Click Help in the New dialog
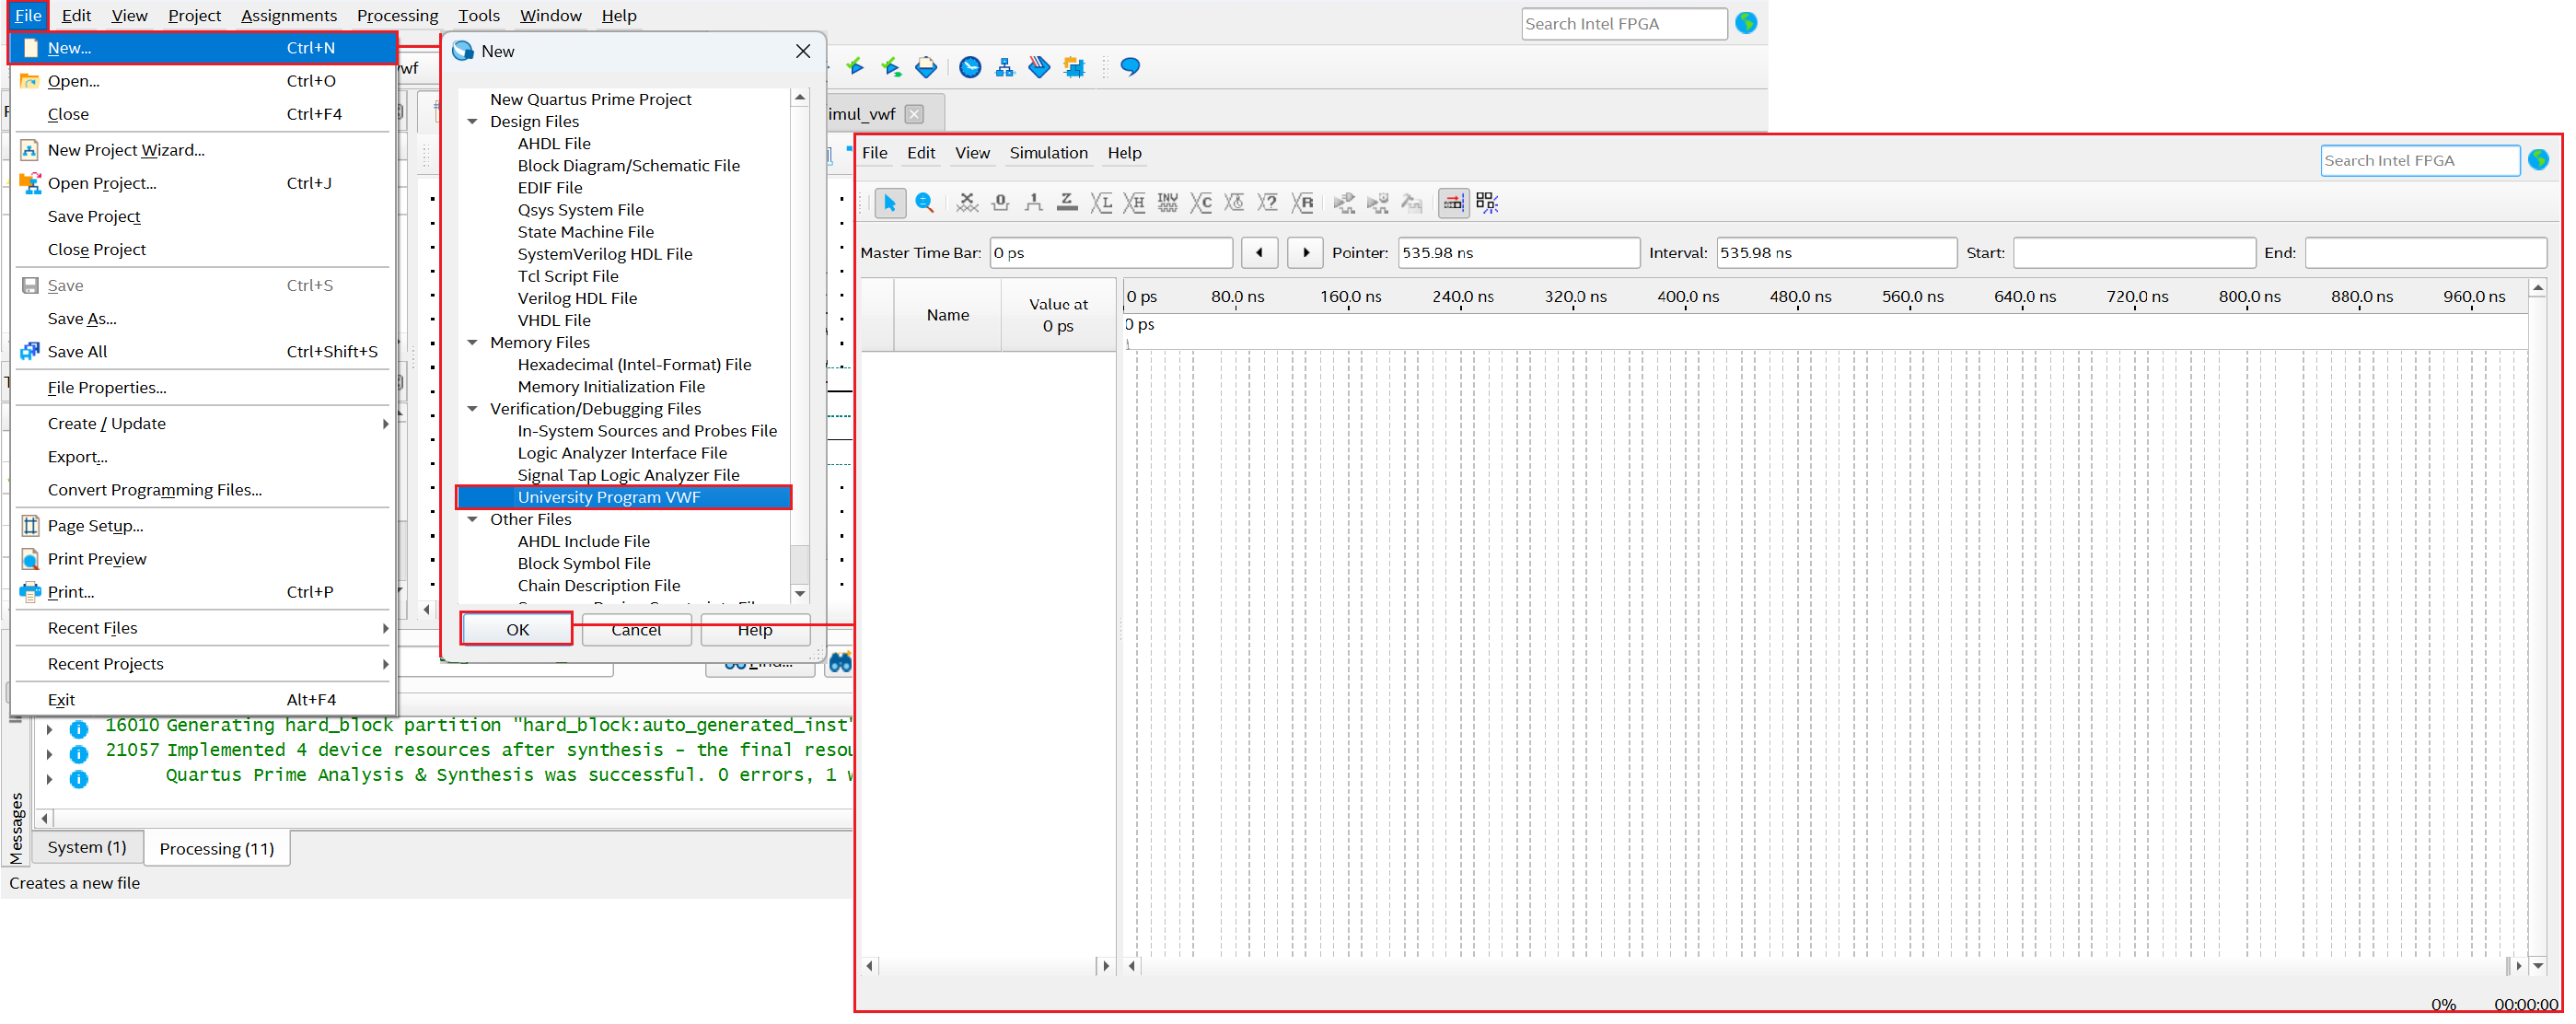This screenshot has width=2576, height=1024. (755, 630)
